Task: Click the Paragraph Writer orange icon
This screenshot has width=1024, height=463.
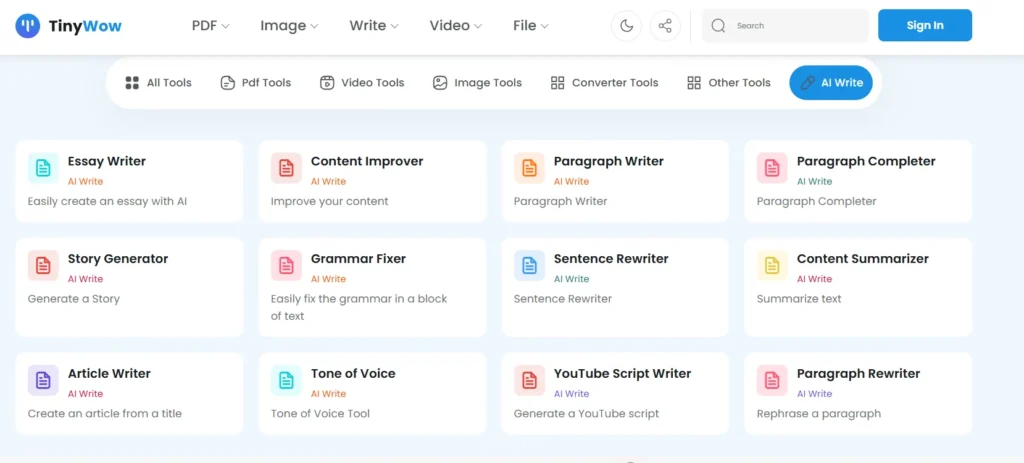Action: pos(529,169)
